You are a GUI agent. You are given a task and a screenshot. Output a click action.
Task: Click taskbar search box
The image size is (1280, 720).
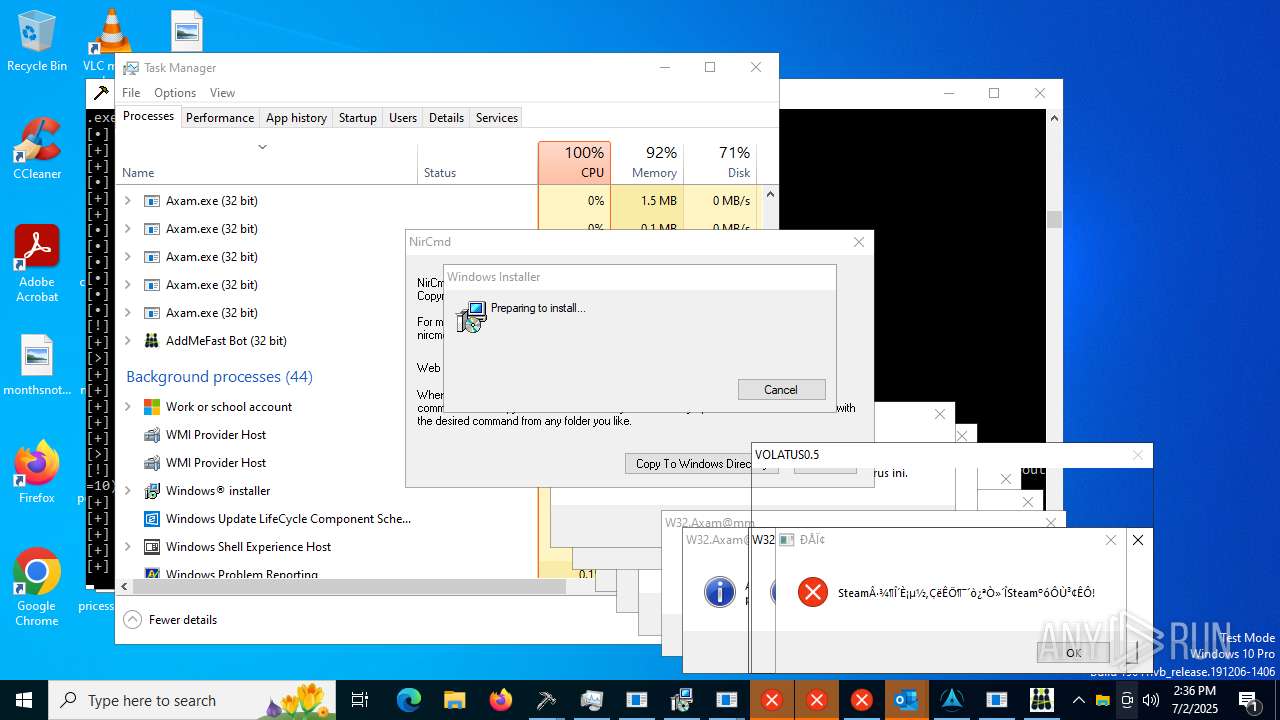[x=193, y=700]
